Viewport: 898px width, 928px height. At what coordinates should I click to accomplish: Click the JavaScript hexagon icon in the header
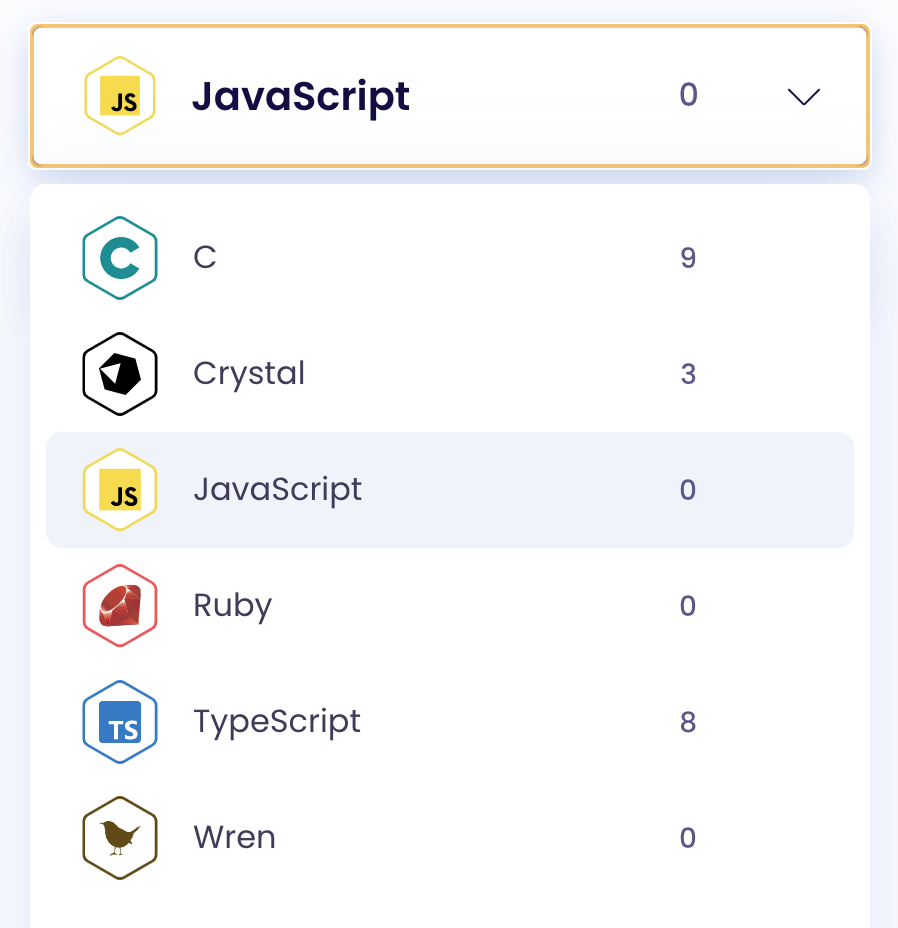click(x=120, y=95)
